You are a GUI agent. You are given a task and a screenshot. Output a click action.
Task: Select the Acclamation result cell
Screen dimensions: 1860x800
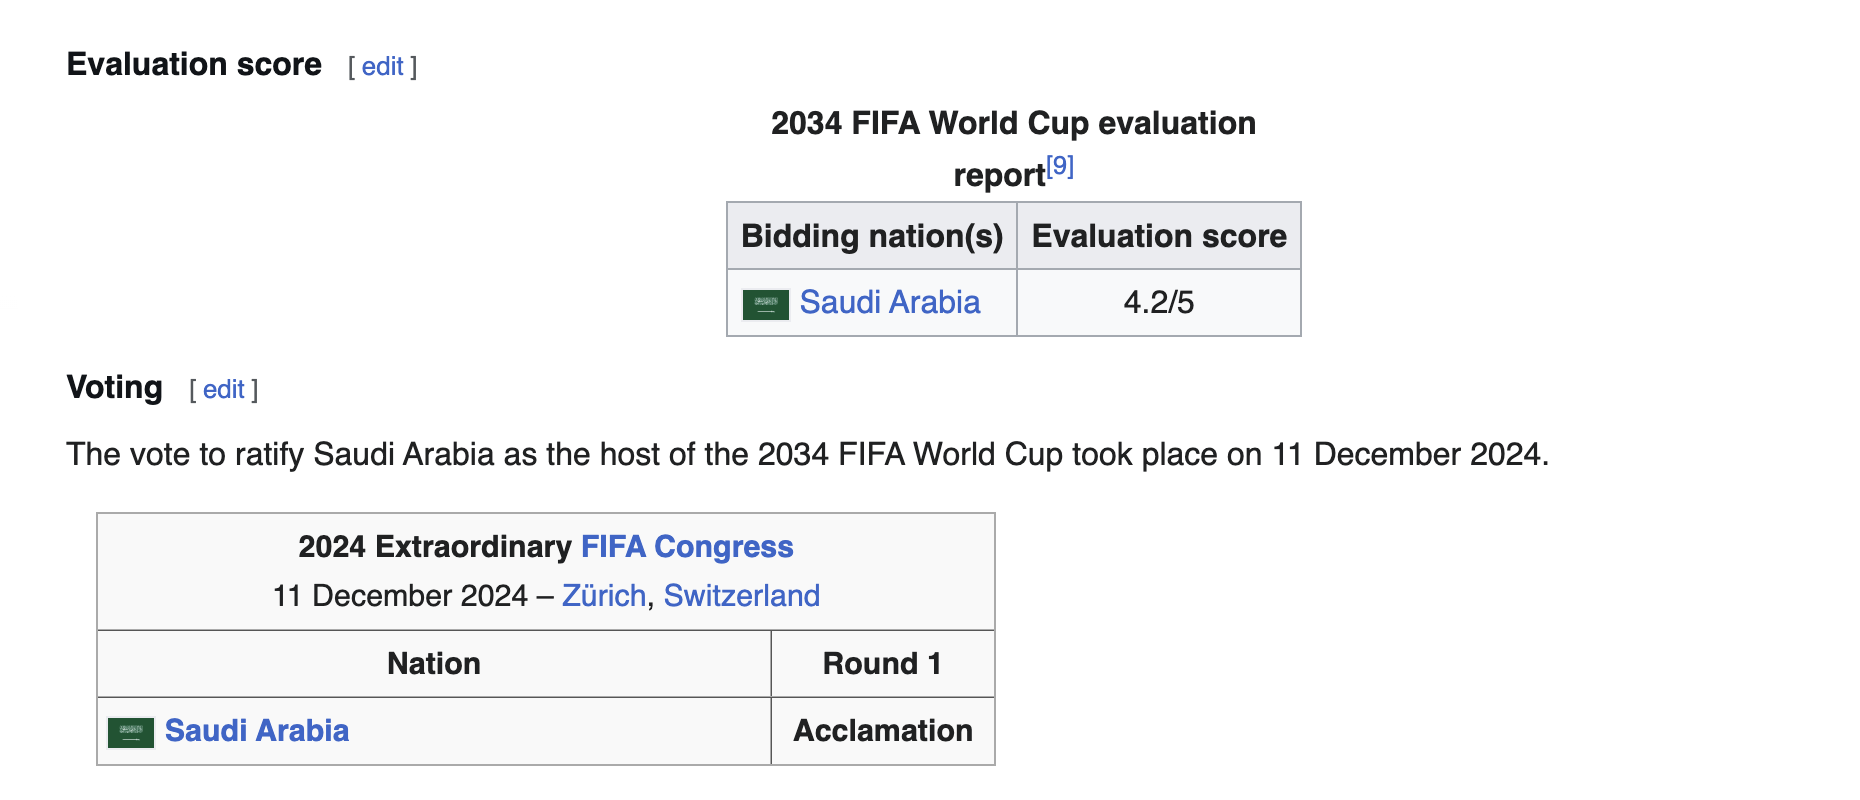pos(883,731)
